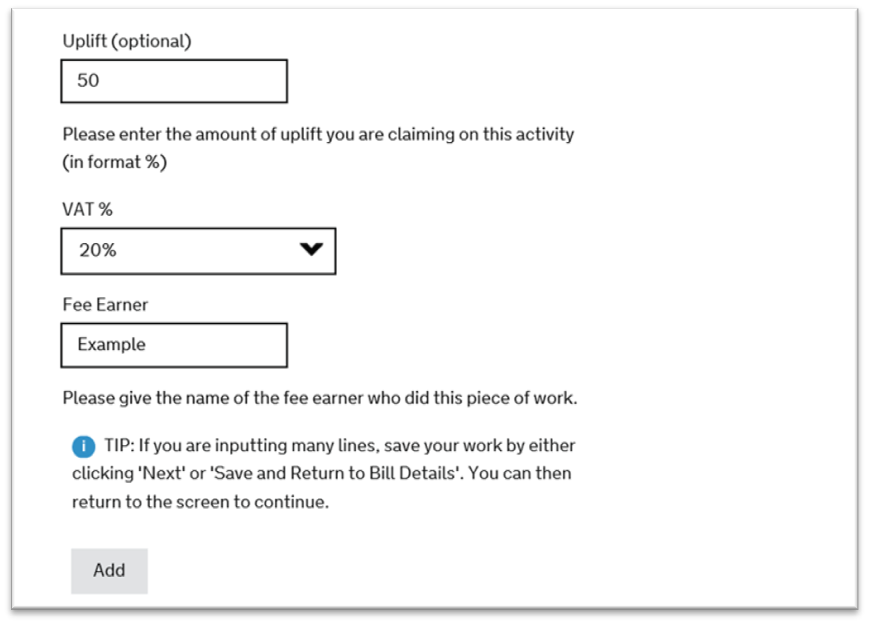Click the '(in format %)' hint line
The image size is (869, 624).
coord(114,162)
